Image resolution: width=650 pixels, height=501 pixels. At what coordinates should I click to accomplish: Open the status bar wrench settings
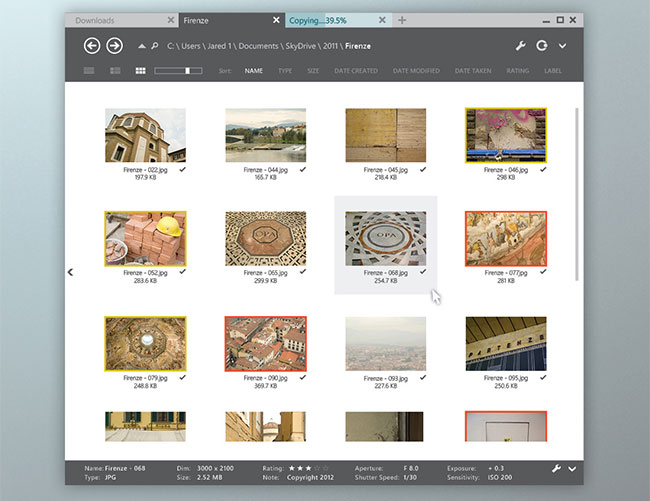[556, 469]
